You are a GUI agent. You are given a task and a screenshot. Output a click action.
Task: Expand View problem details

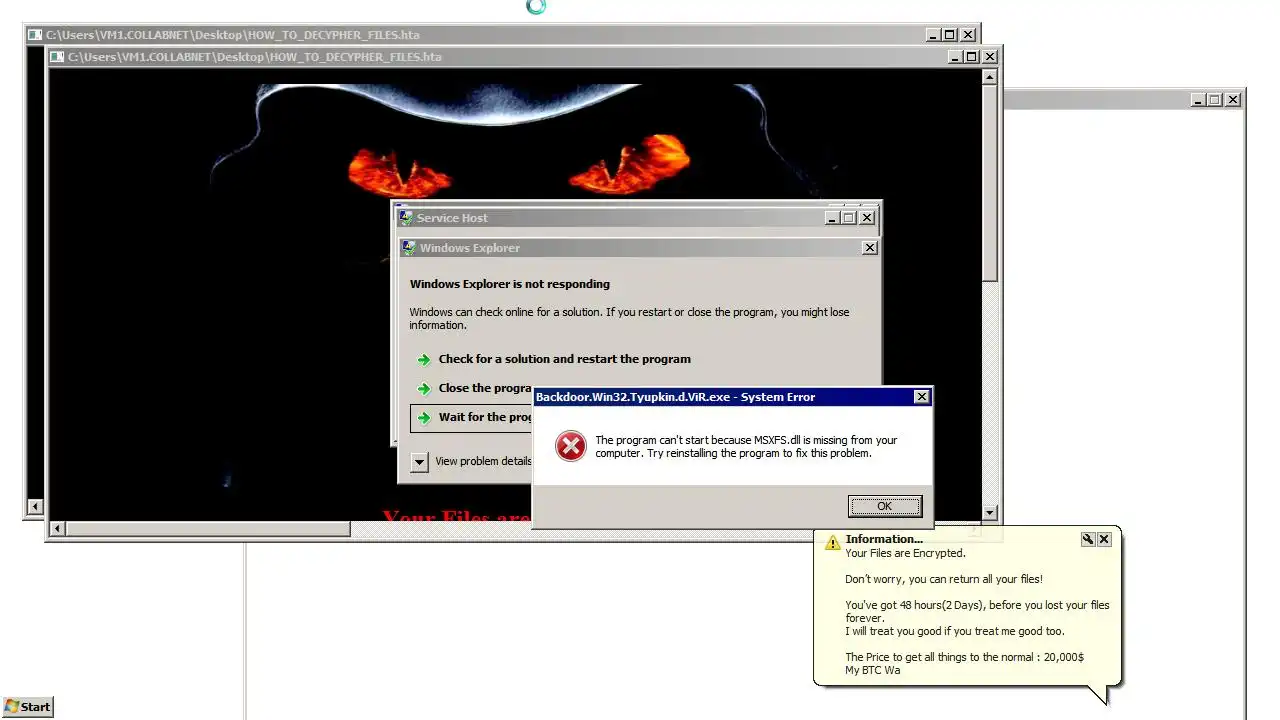click(420, 462)
